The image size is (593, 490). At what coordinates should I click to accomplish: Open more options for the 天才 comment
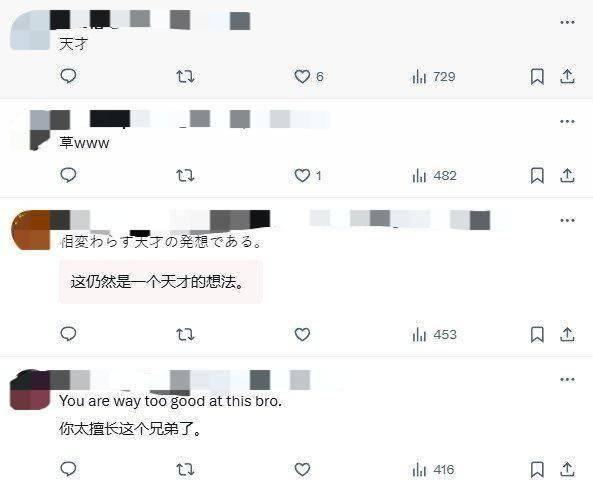pyautogui.click(x=567, y=22)
